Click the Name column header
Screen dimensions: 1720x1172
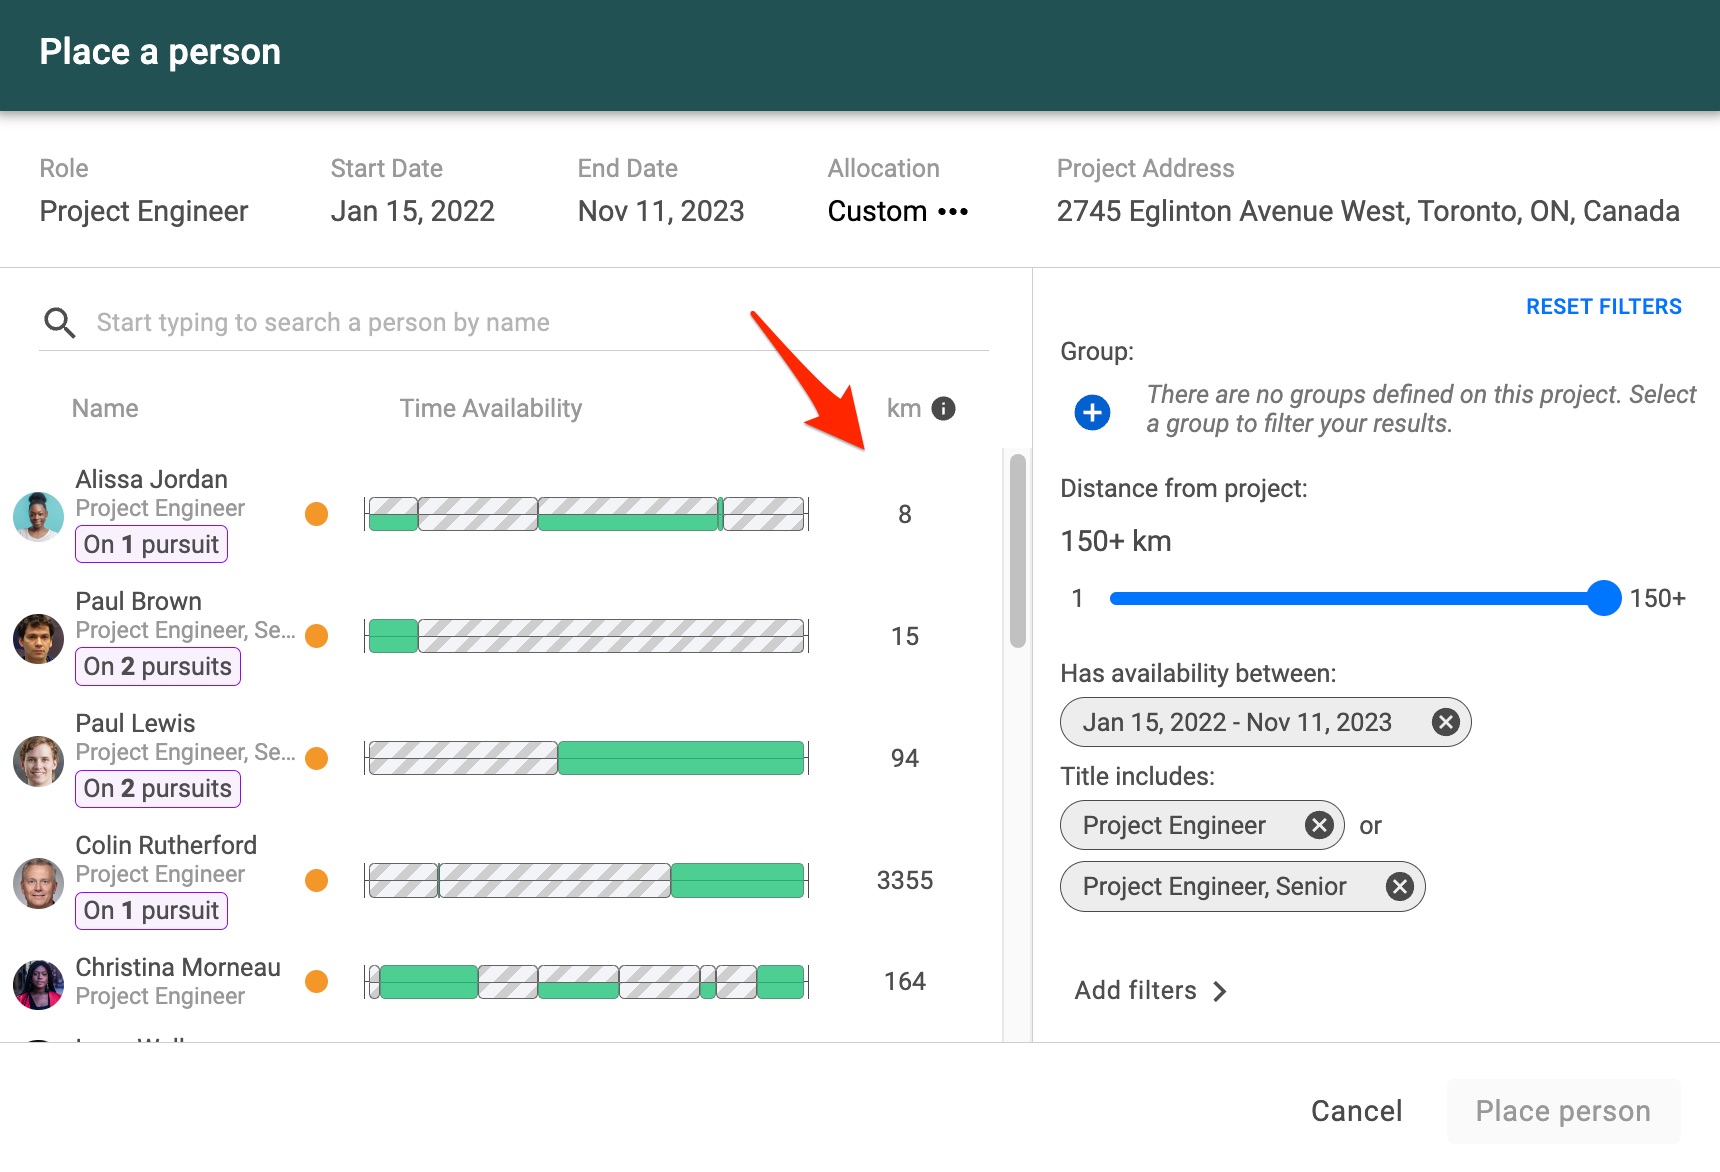[105, 408]
